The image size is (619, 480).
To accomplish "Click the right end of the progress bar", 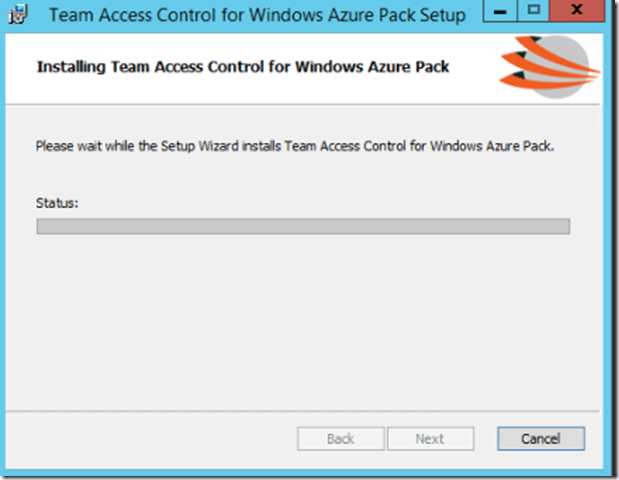I will 564,226.
